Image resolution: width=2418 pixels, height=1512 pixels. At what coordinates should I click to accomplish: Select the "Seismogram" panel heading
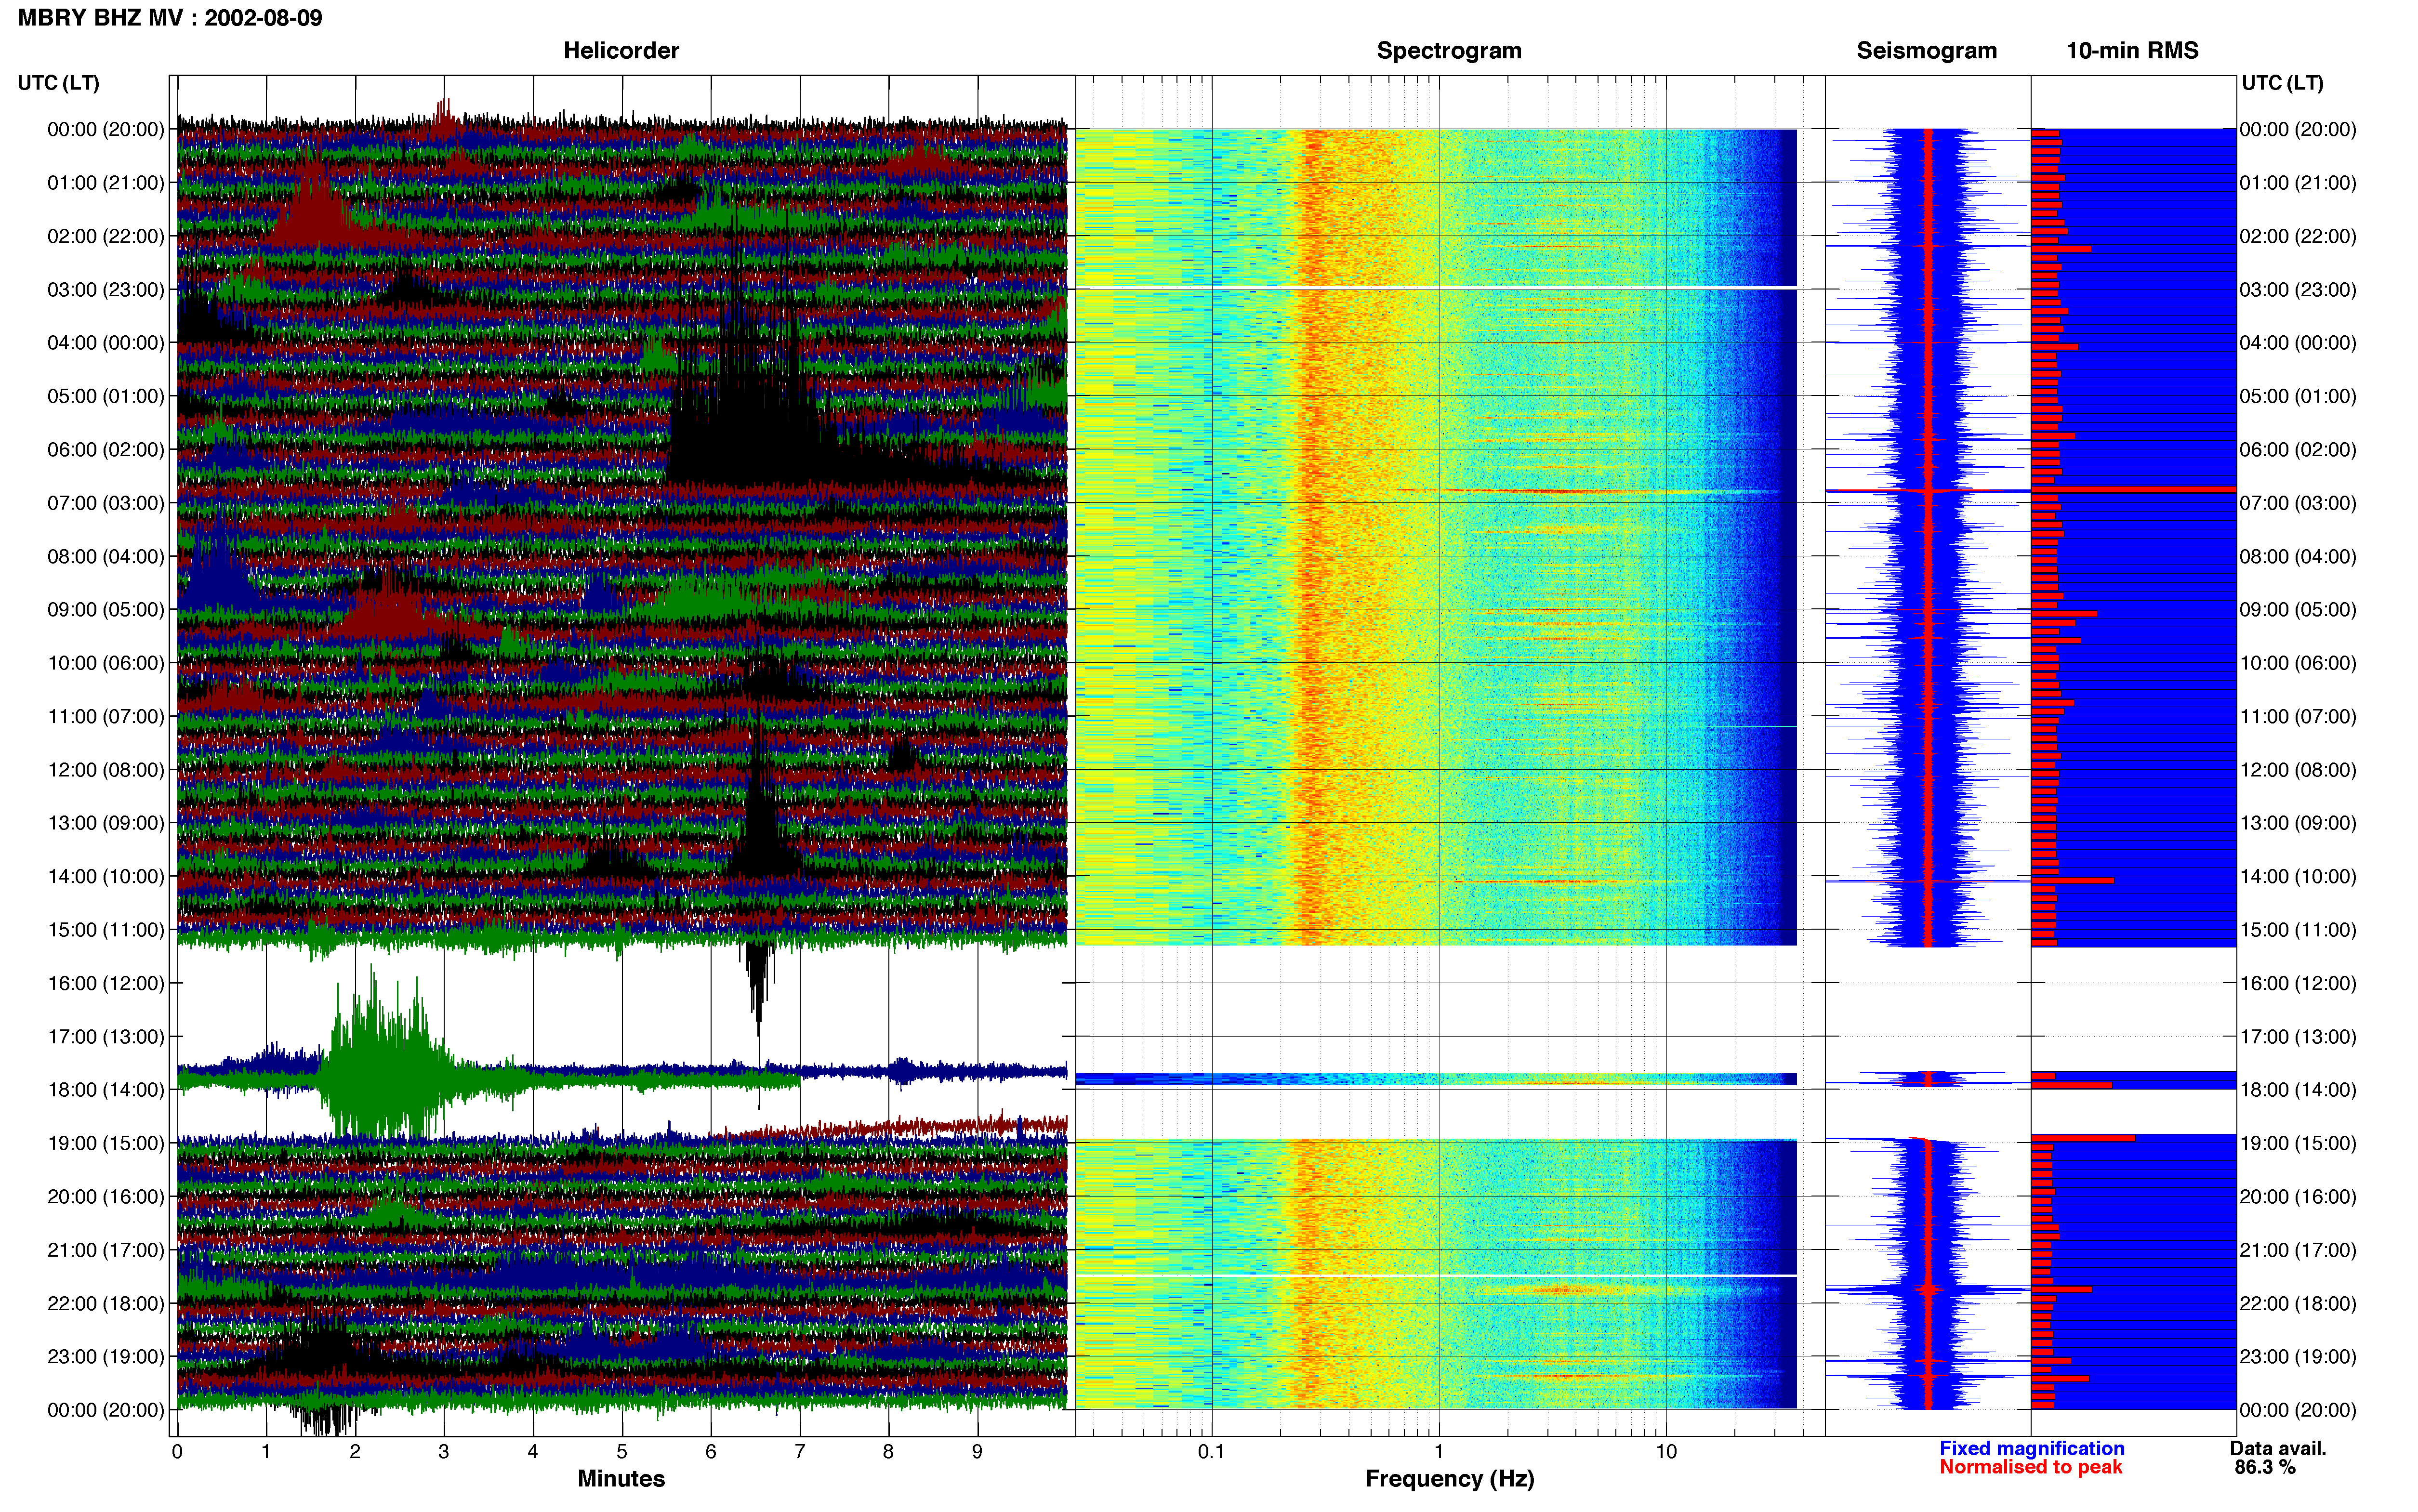pyautogui.click(x=1927, y=51)
